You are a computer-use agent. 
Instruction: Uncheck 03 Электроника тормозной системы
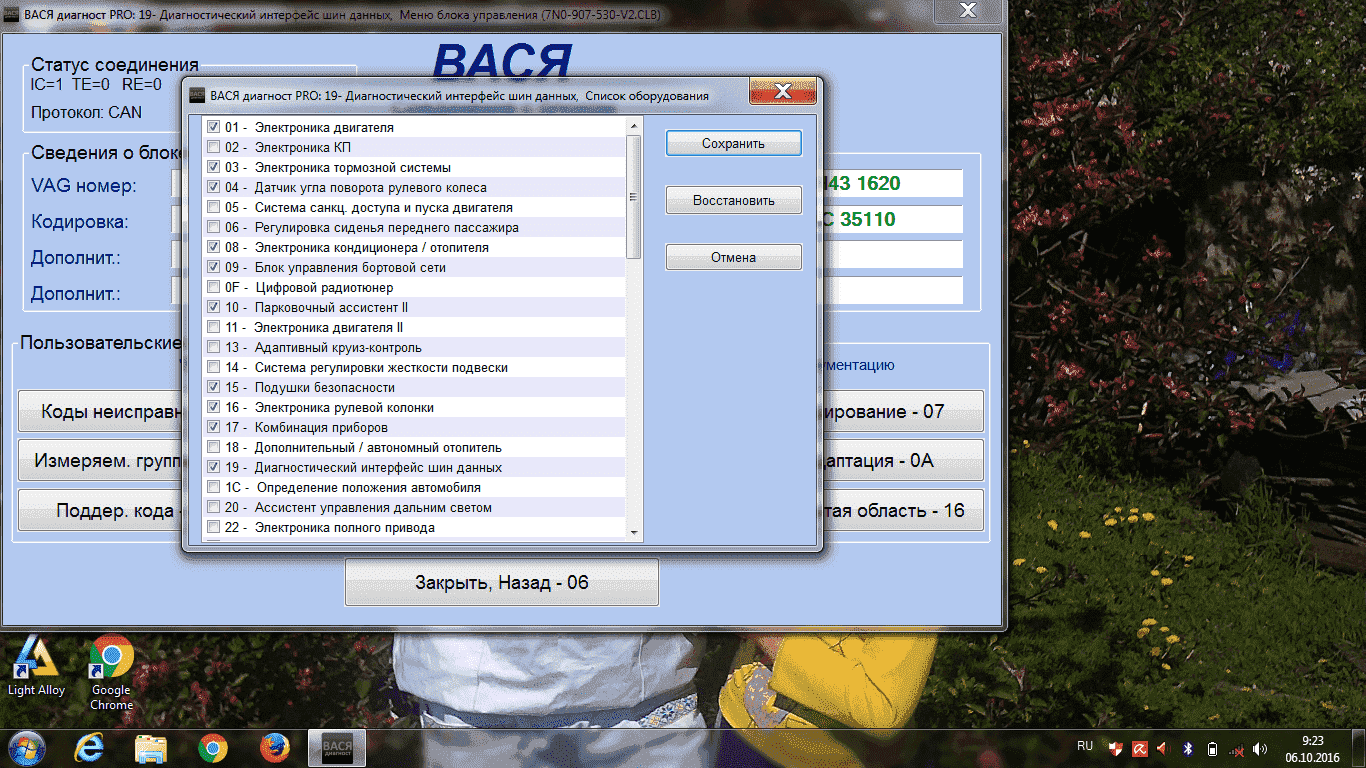pos(213,167)
